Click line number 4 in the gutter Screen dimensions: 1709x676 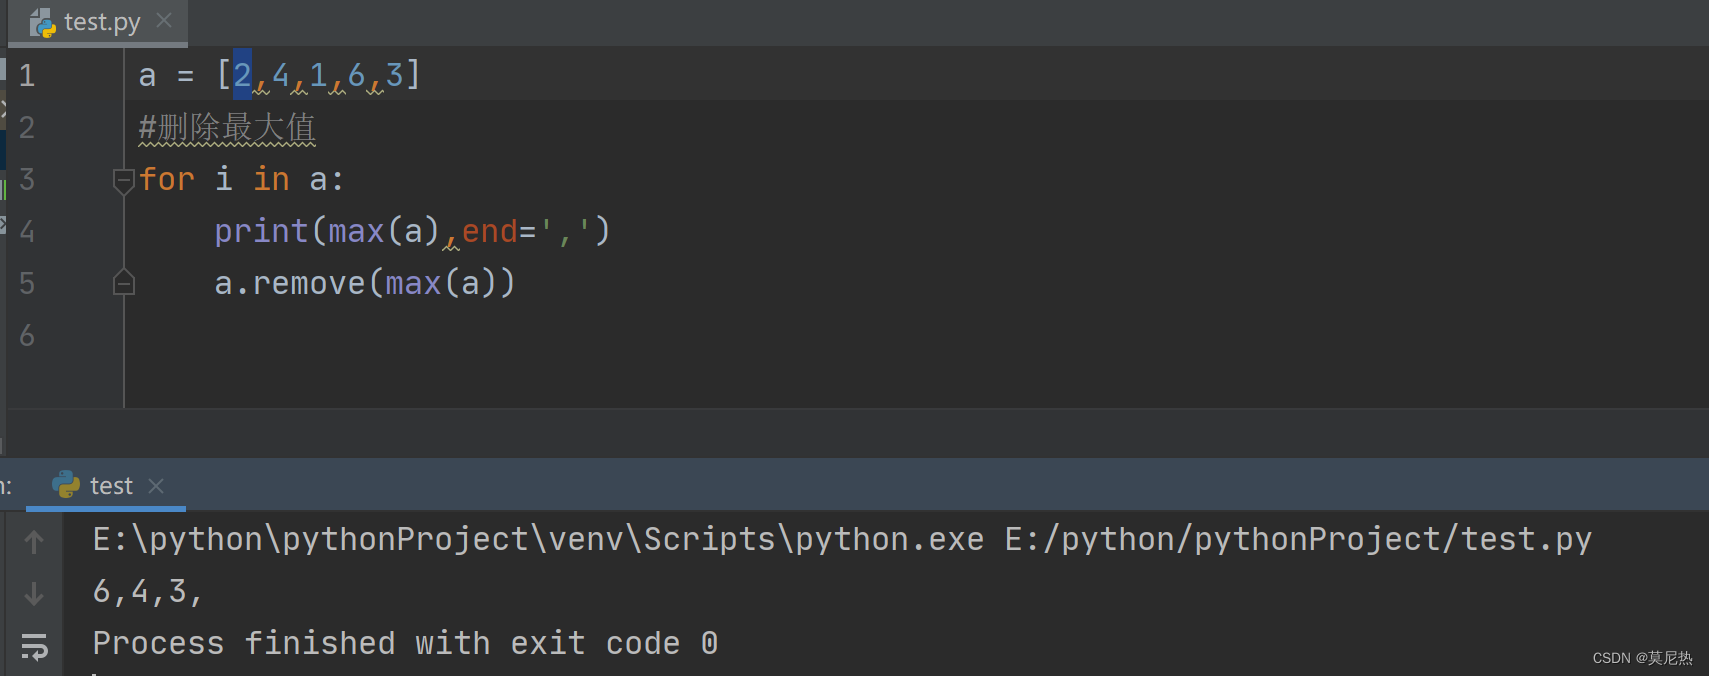pyautogui.click(x=27, y=232)
